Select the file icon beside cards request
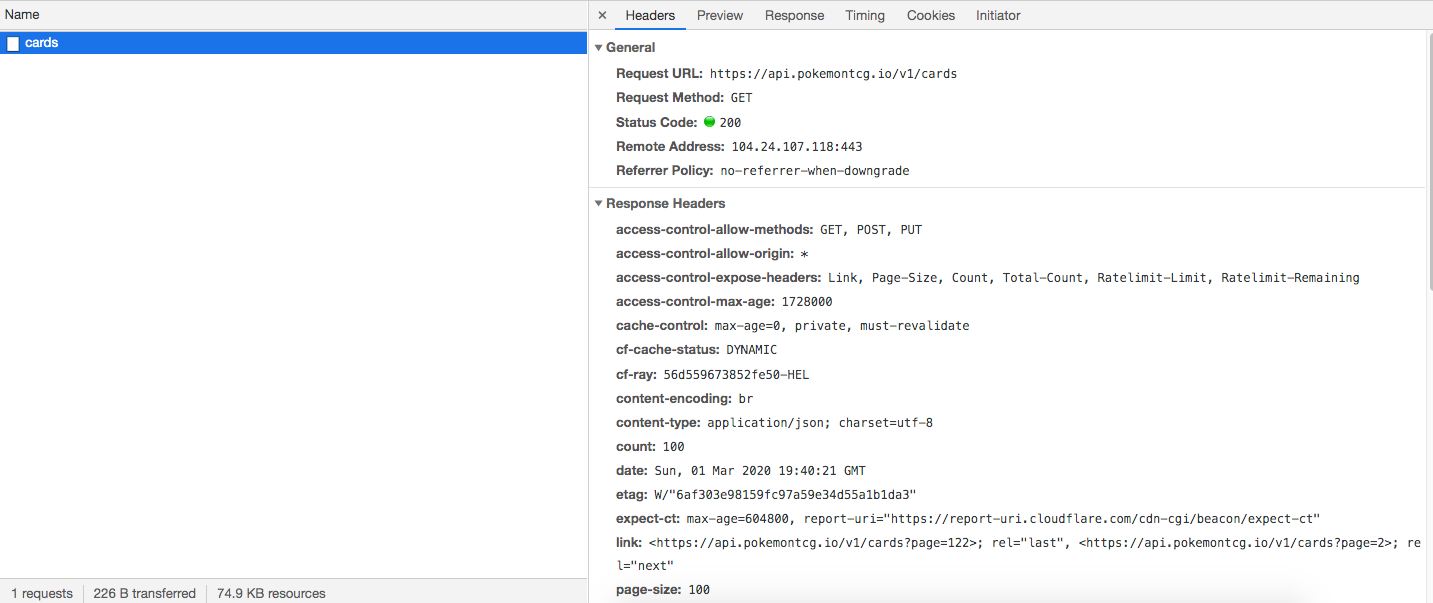The height and width of the screenshot is (603, 1433). tap(13, 43)
